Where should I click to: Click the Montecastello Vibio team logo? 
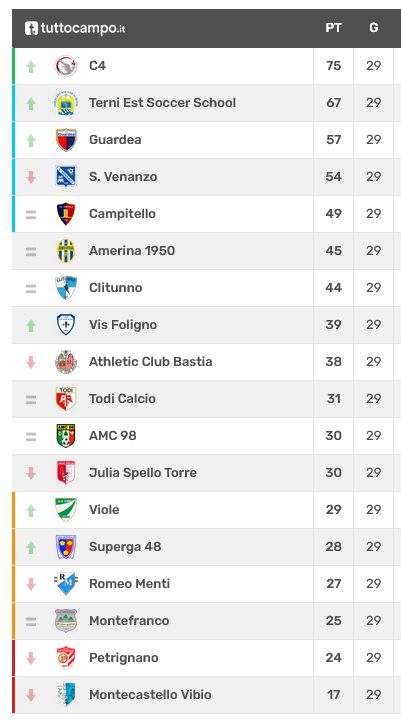[x=66, y=695]
